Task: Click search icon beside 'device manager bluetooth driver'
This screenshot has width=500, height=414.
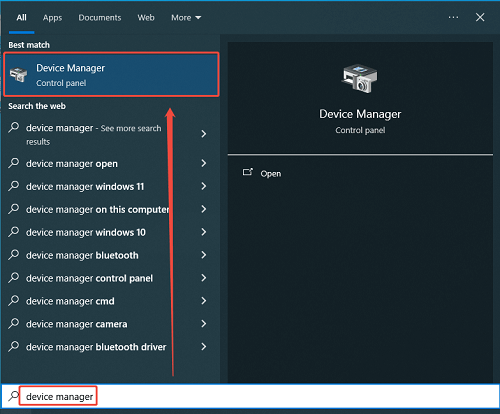Action: pyautogui.click(x=14, y=346)
